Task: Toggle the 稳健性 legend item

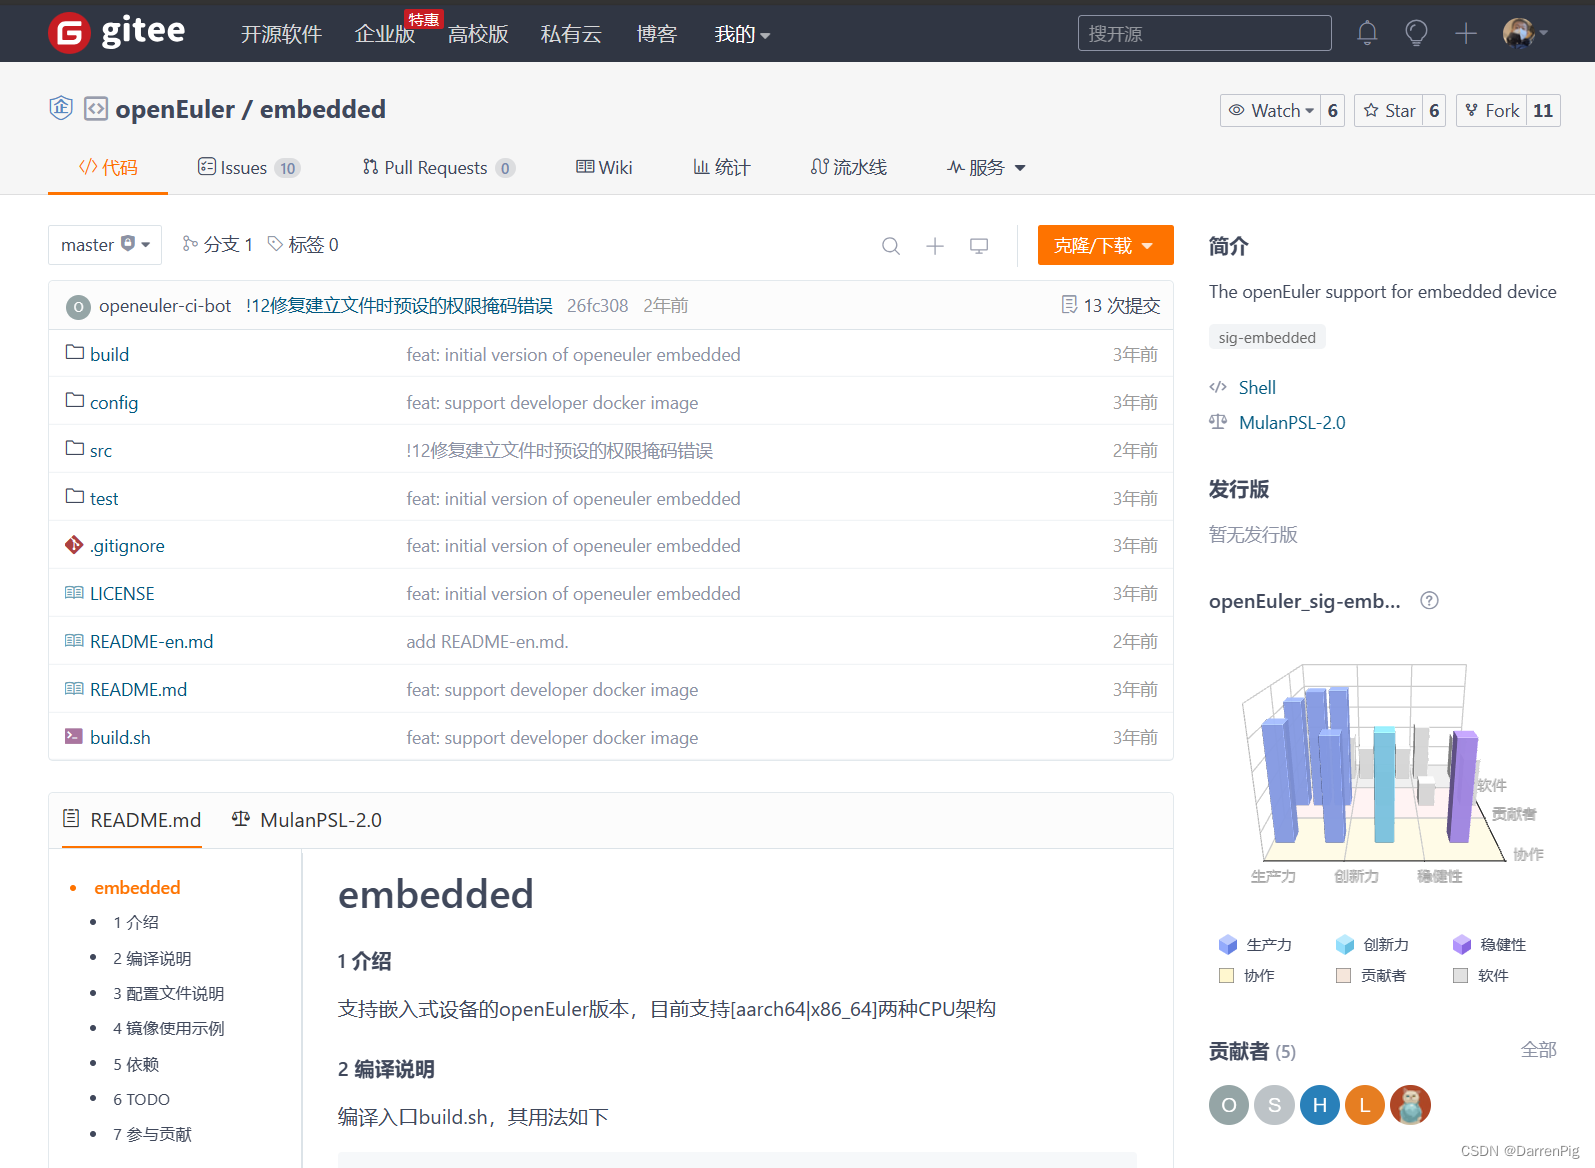Action: coord(1489,945)
